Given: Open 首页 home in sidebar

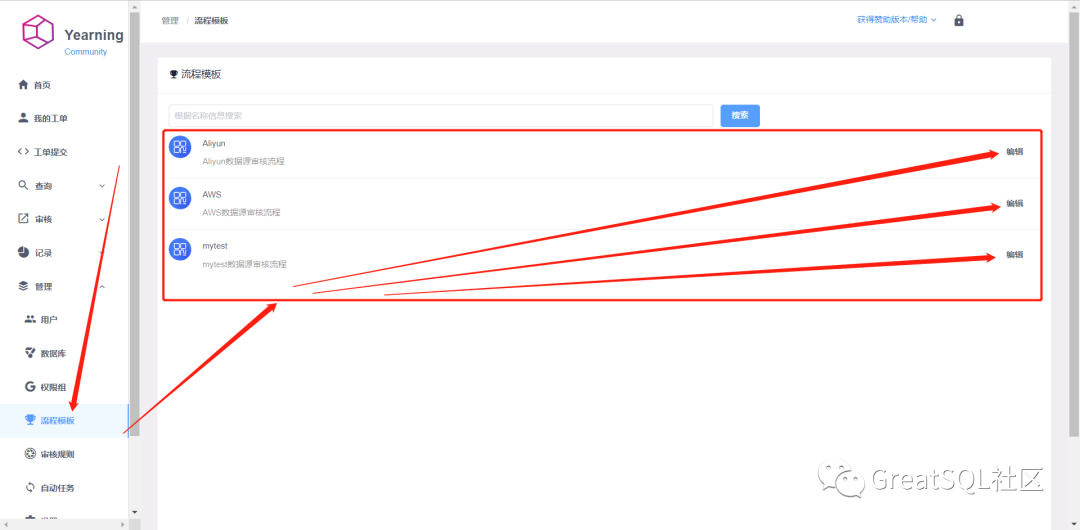Looking at the screenshot, I should pyautogui.click(x=41, y=85).
